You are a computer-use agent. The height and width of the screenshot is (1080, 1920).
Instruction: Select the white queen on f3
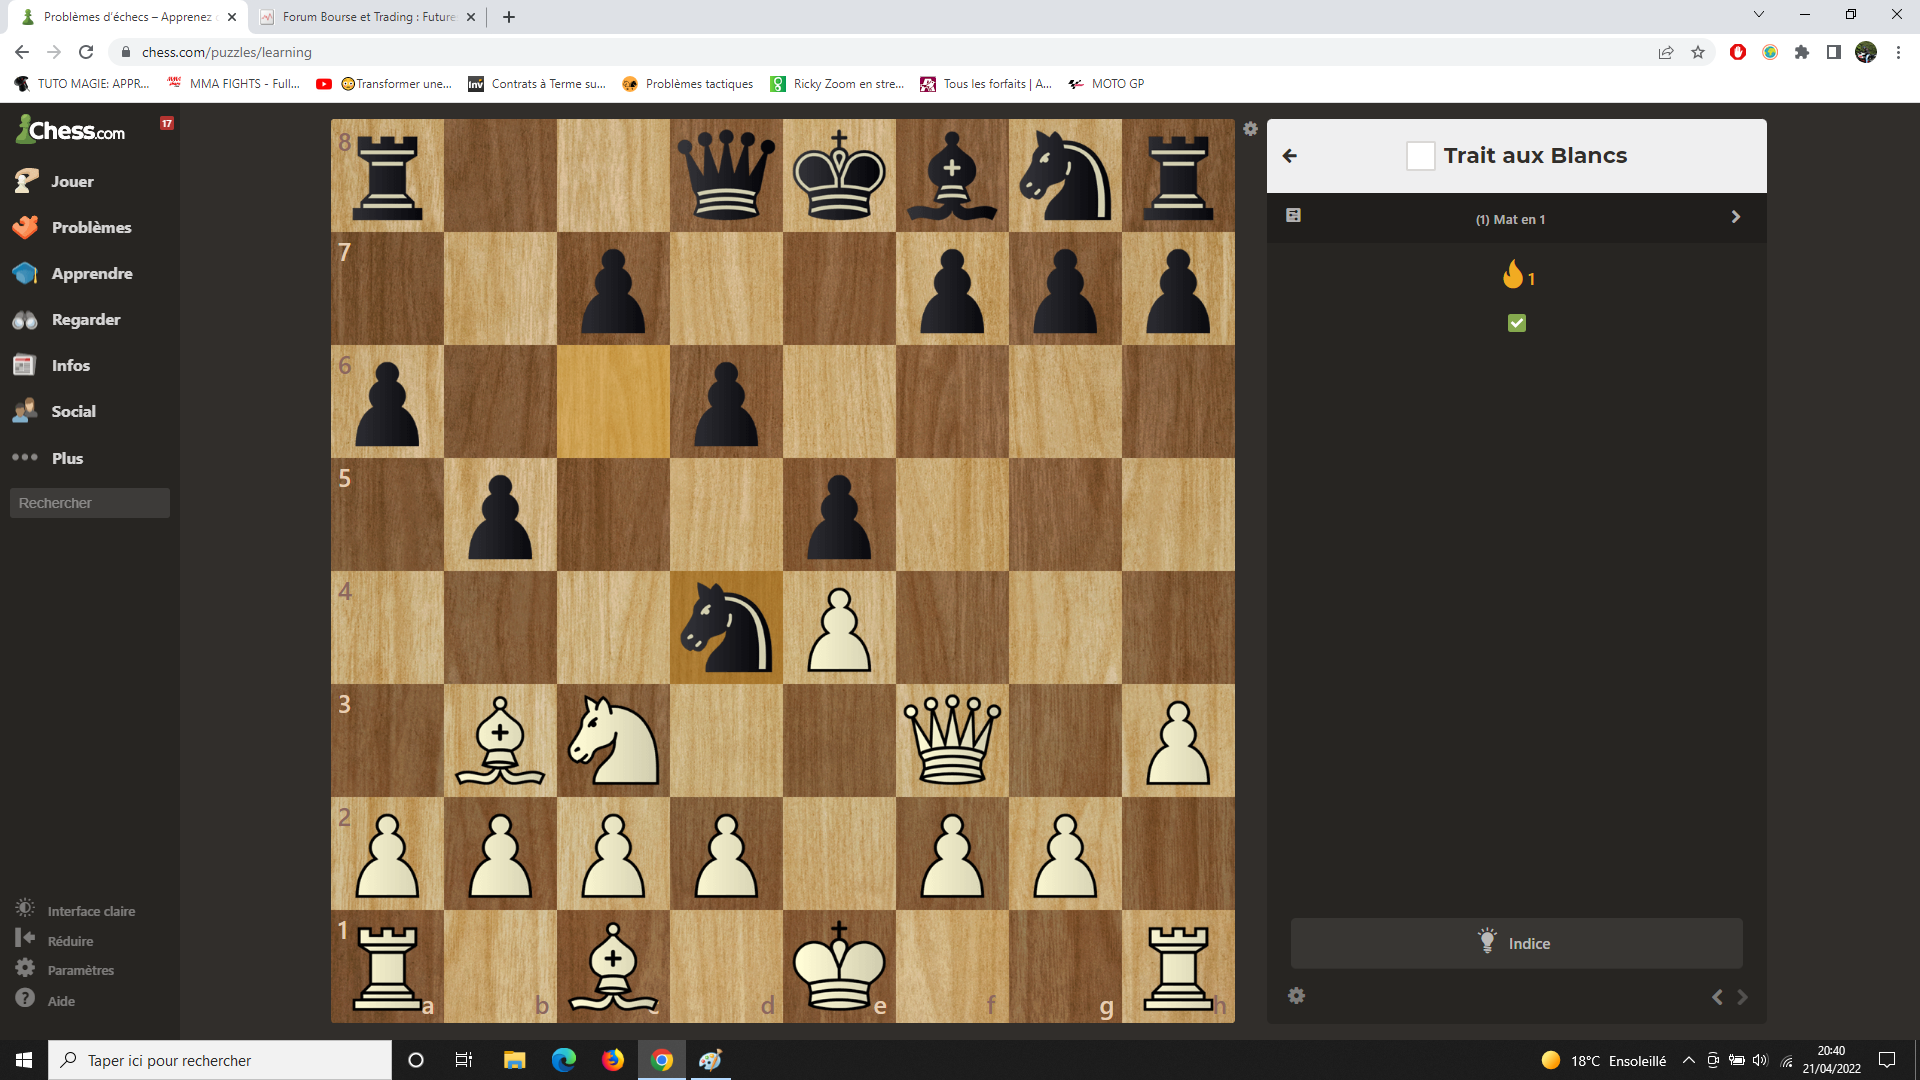click(952, 740)
